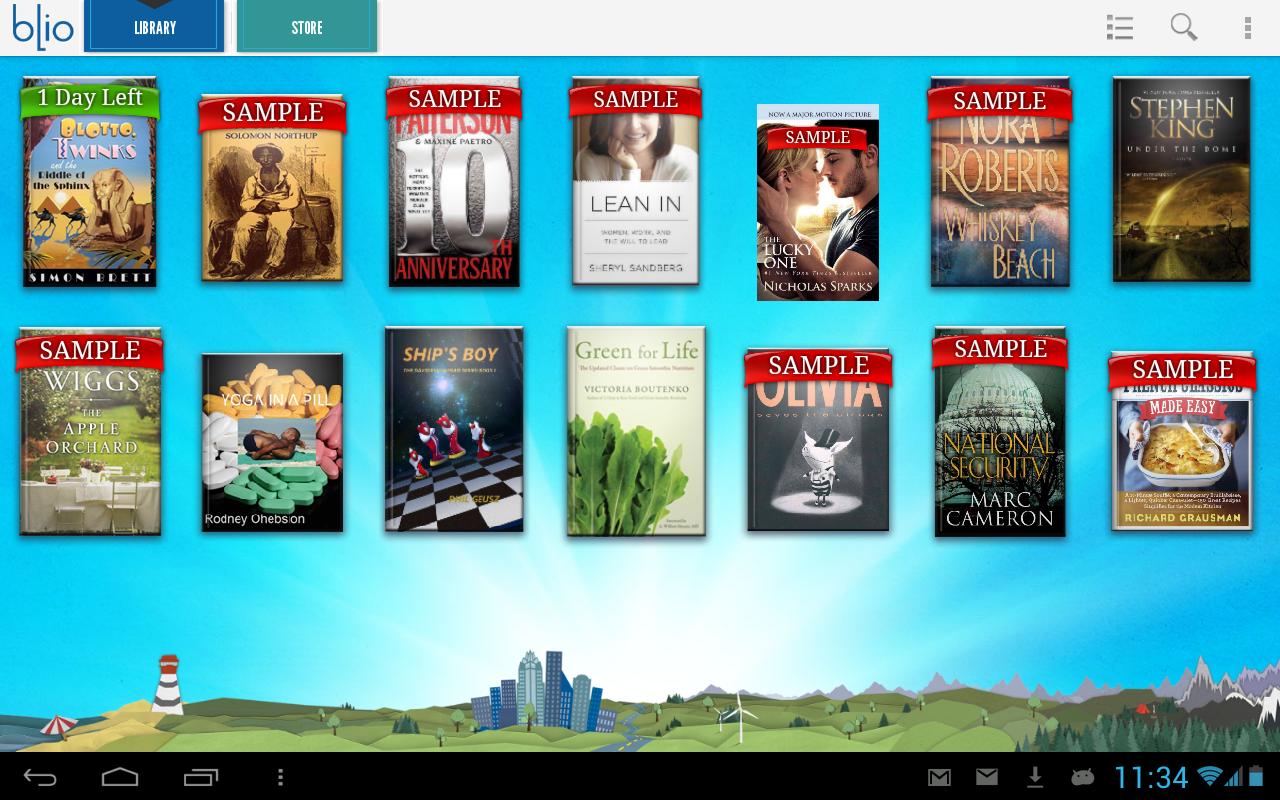The width and height of the screenshot is (1280, 800).
Task: Tap the Android back button
Action: [40, 777]
